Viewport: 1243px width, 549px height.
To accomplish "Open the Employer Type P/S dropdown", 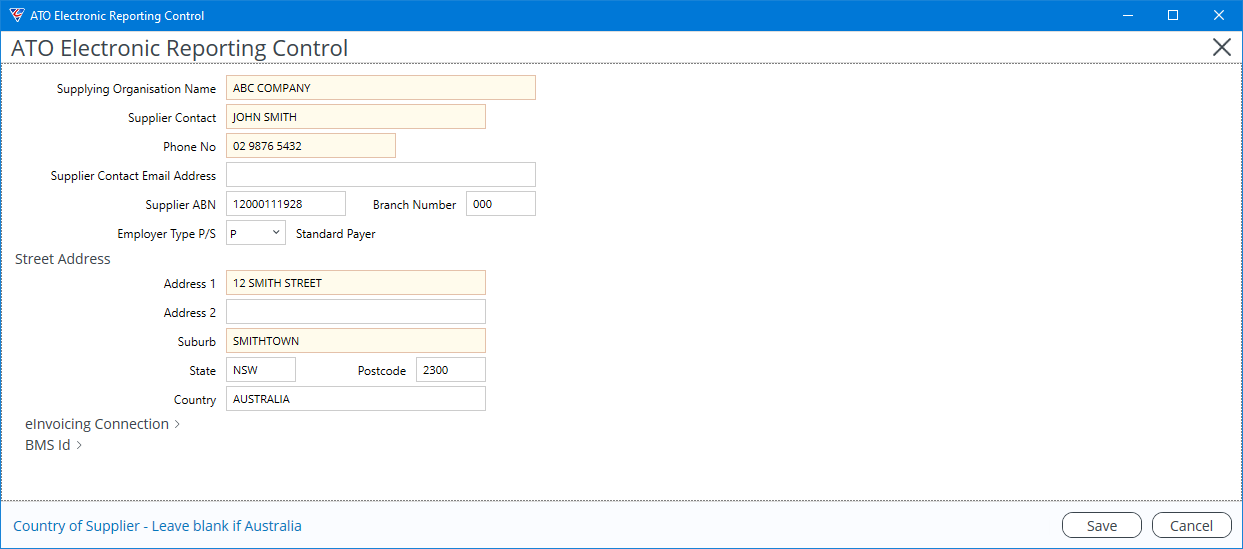I will 256,233.
